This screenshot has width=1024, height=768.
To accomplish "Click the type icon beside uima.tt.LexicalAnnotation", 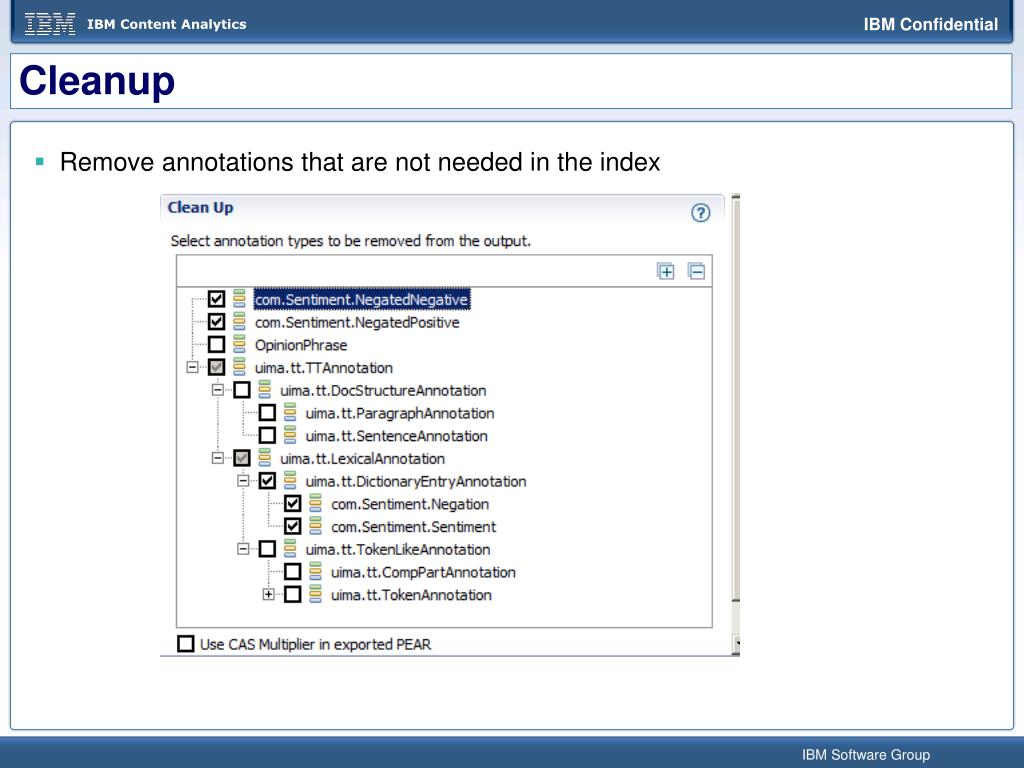I will [264, 458].
